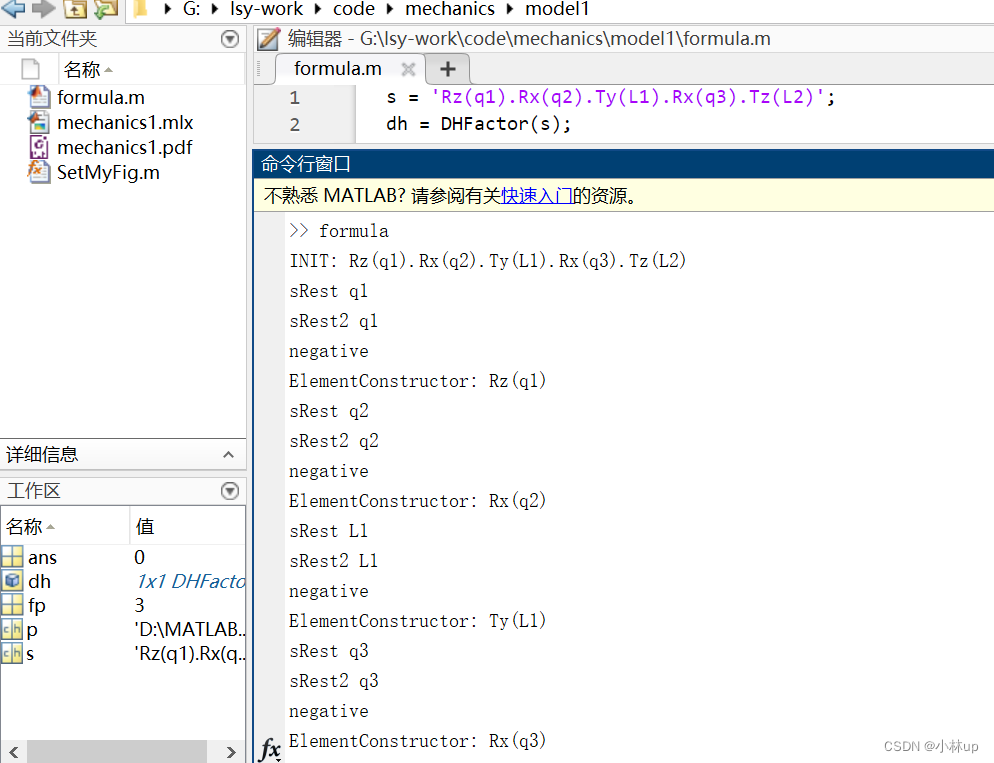994x763 pixels.
Task: Click the formula.m file icon
Action: tap(39, 97)
